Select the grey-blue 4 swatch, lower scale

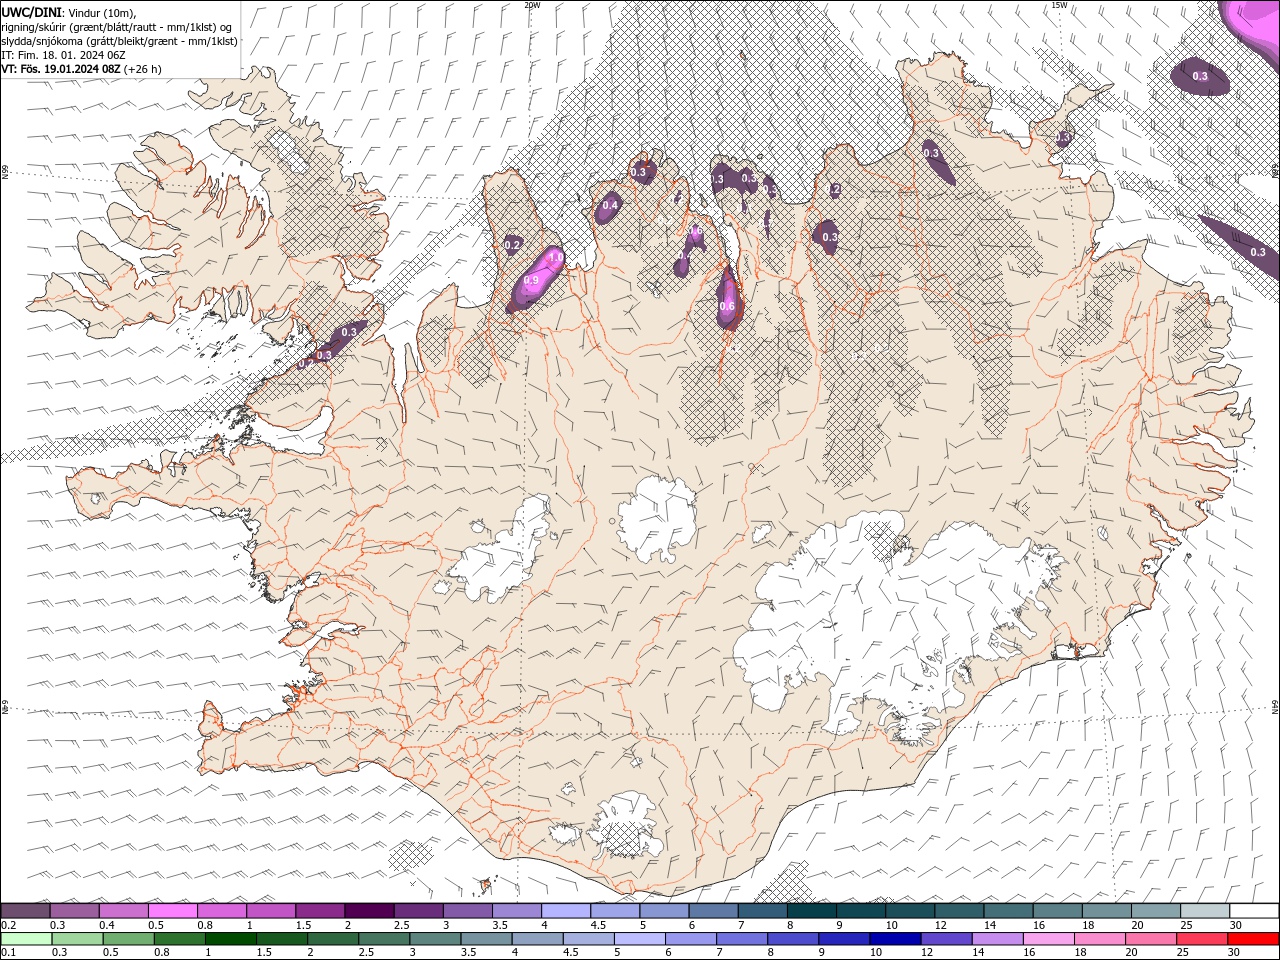(x=537, y=939)
